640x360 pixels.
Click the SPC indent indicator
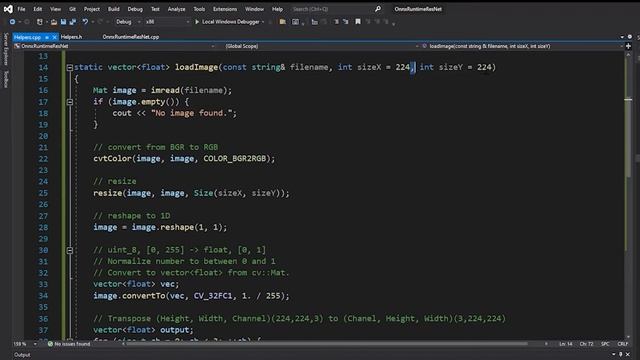pyautogui.click(x=605, y=344)
